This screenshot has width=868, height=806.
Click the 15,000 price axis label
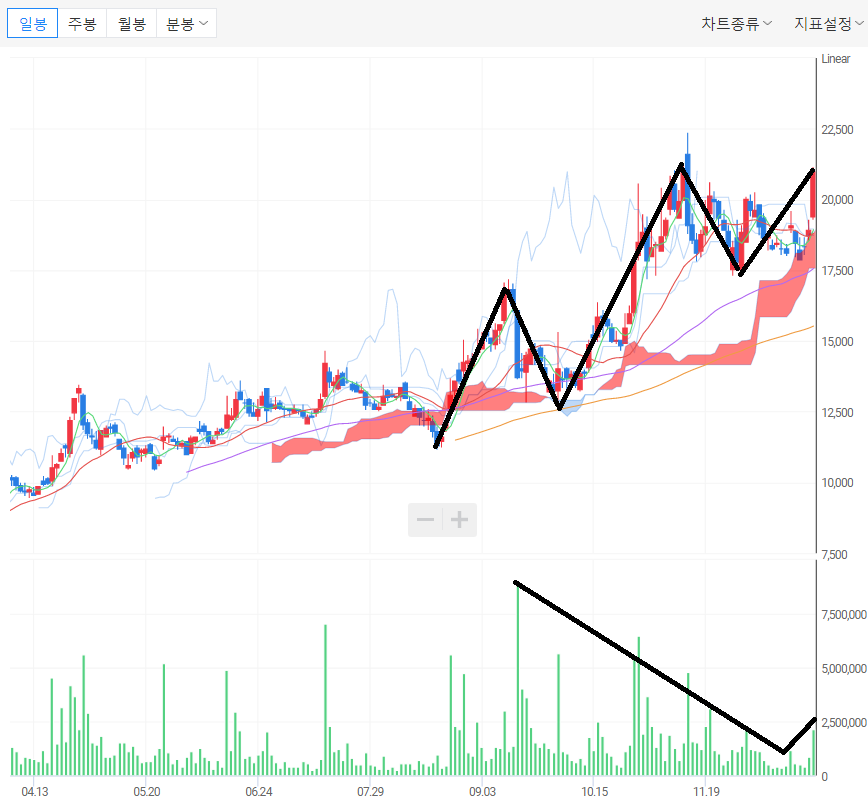[837, 342]
